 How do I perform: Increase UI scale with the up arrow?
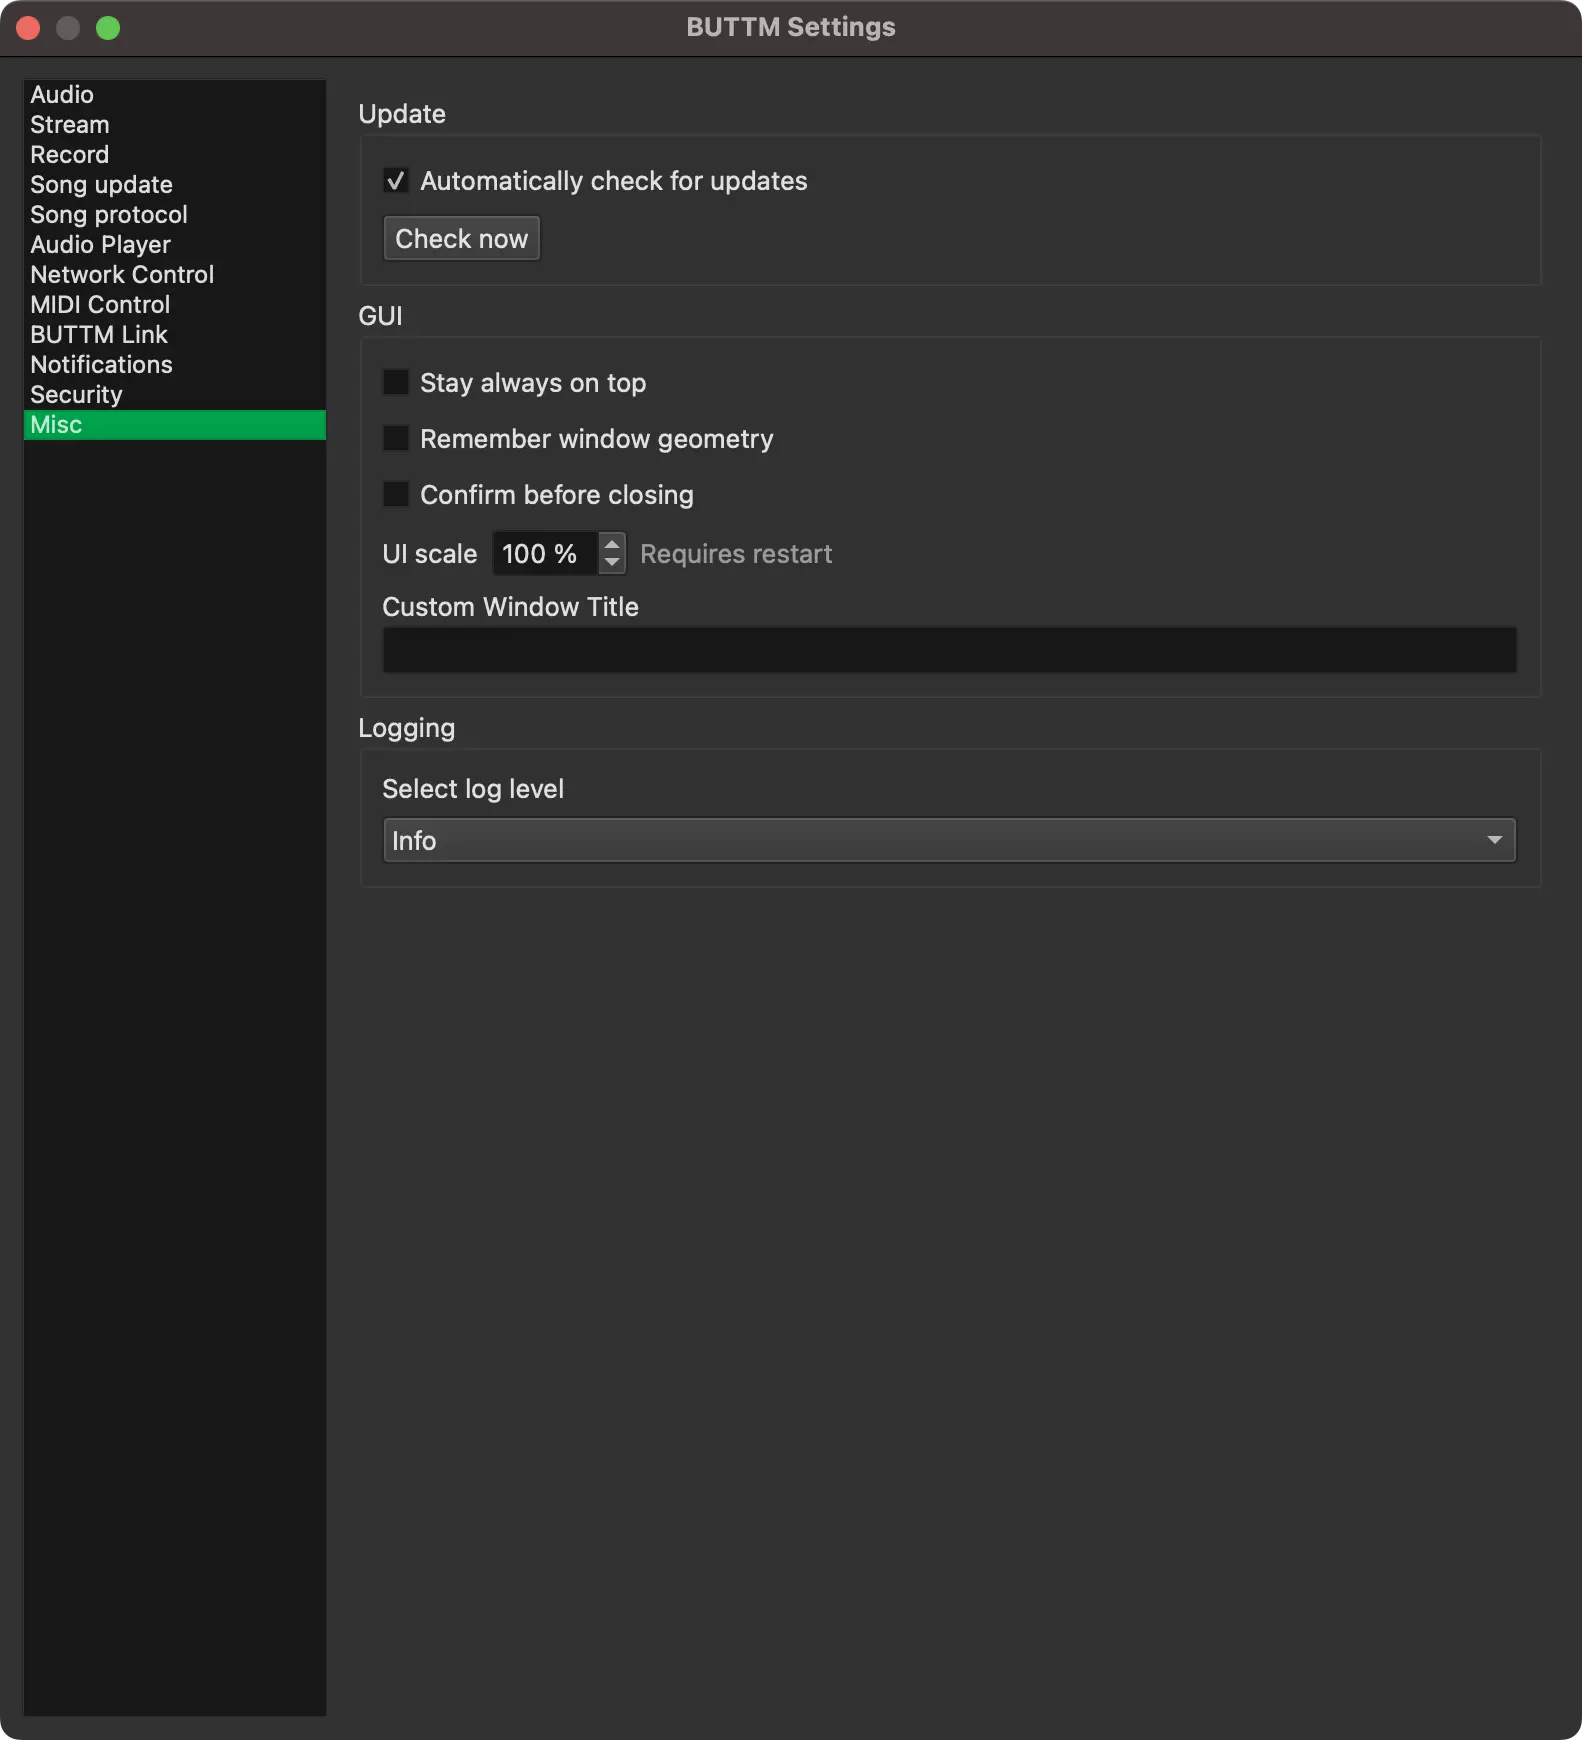pyautogui.click(x=612, y=544)
